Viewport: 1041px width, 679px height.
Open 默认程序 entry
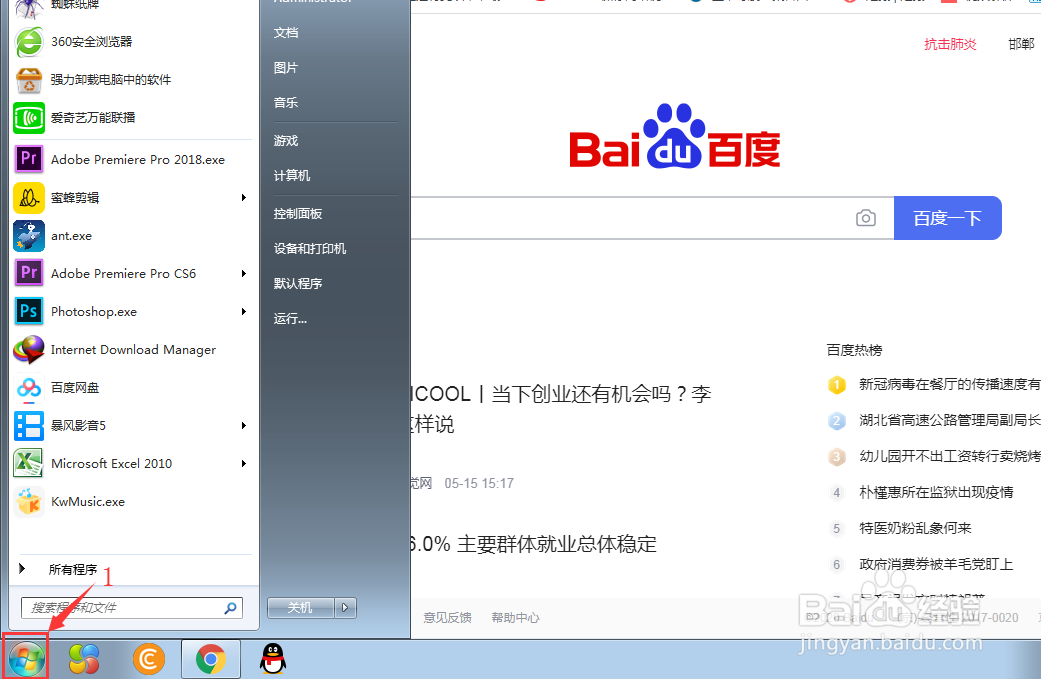point(298,283)
